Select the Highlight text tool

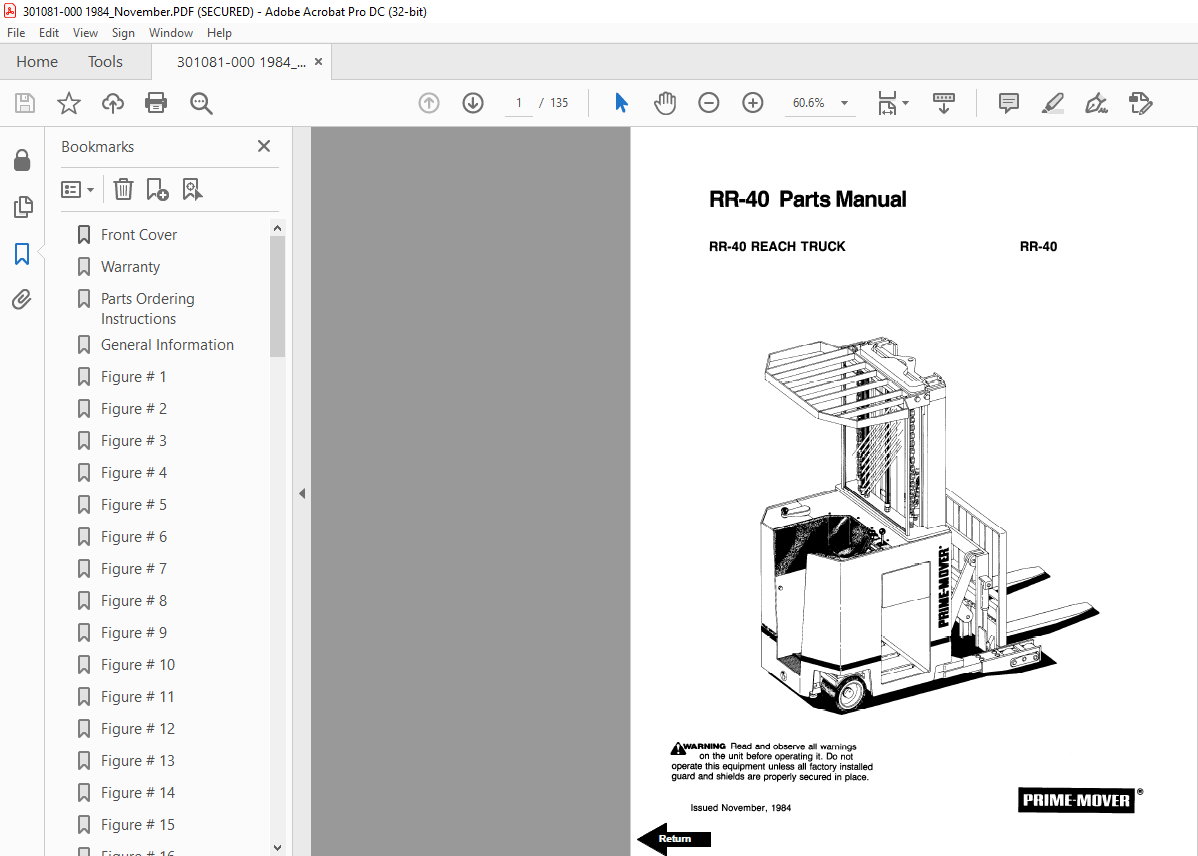[x=1053, y=103]
